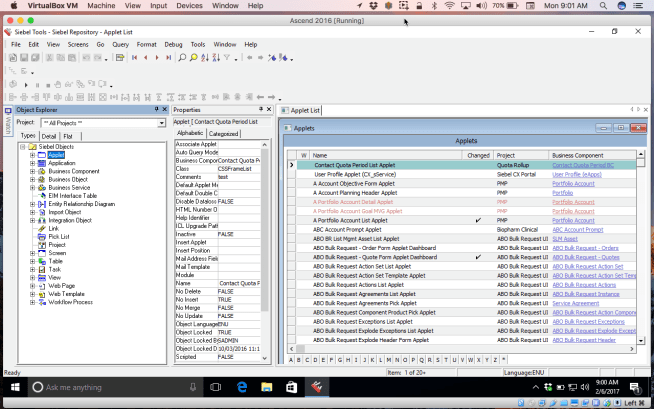The image size is (654, 409).
Task: Click the debug Start play icon
Action: (26, 85)
